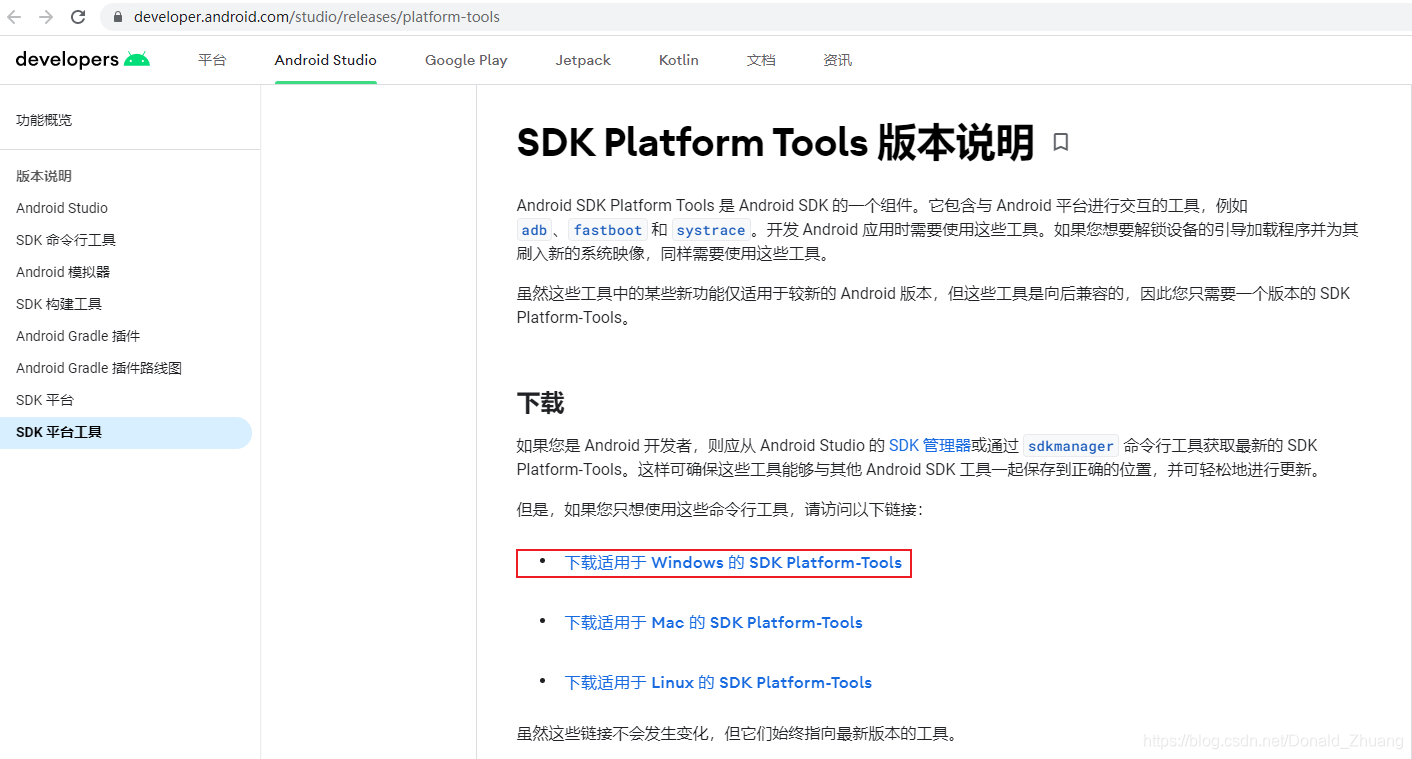
Task: Click the adb code label
Action: (534, 230)
